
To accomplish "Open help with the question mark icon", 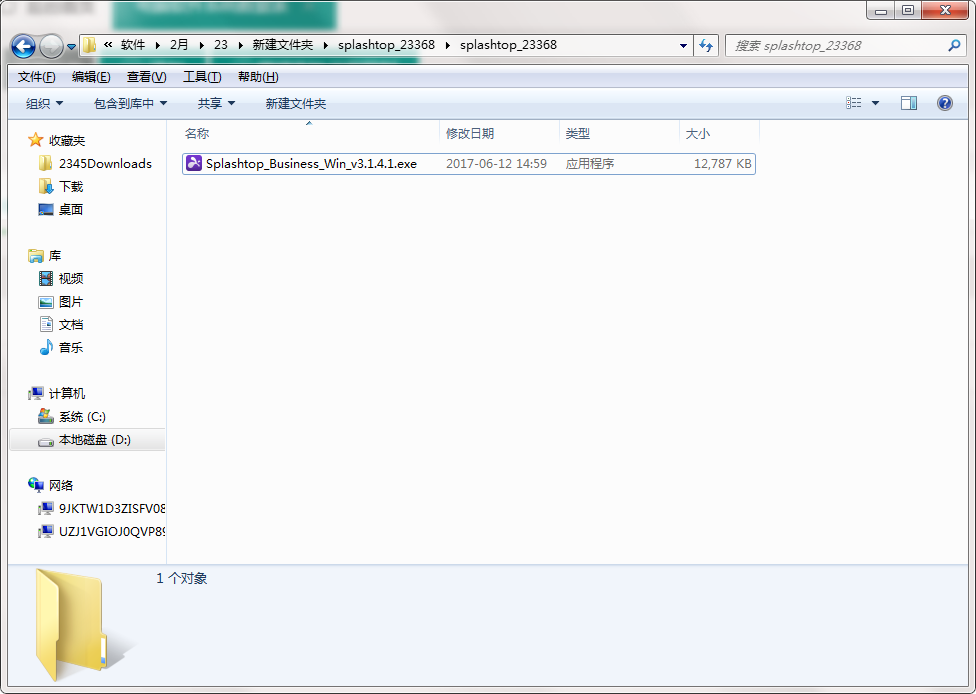I will (944, 103).
